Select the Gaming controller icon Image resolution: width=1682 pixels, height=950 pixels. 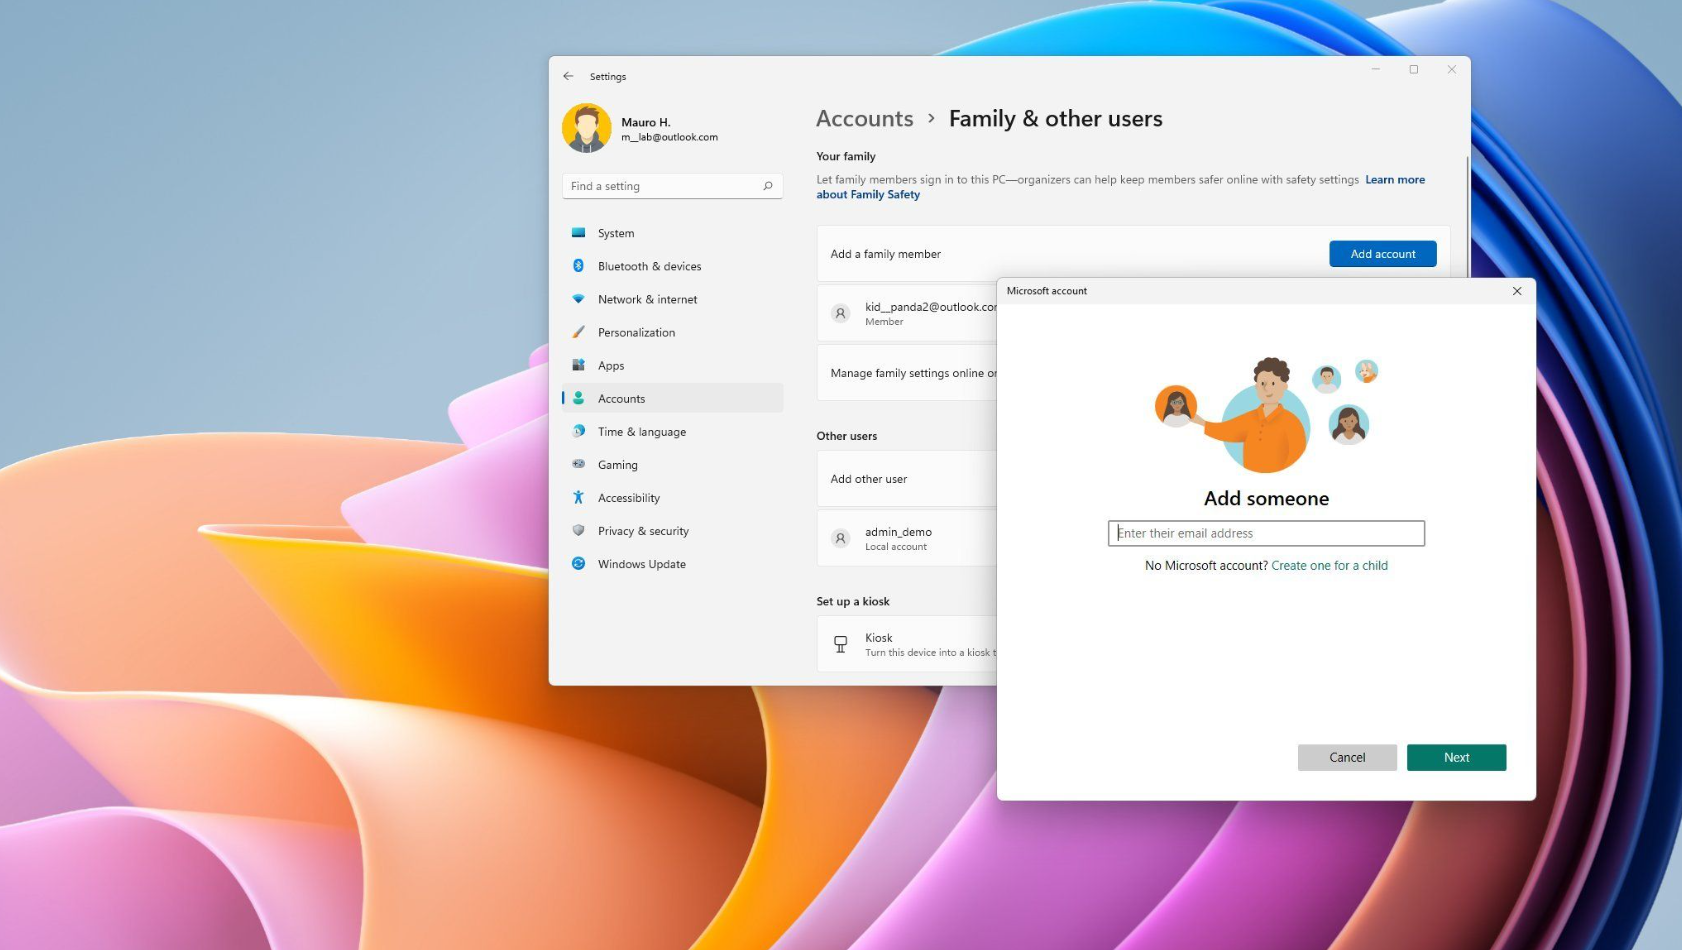pyautogui.click(x=578, y=465)
